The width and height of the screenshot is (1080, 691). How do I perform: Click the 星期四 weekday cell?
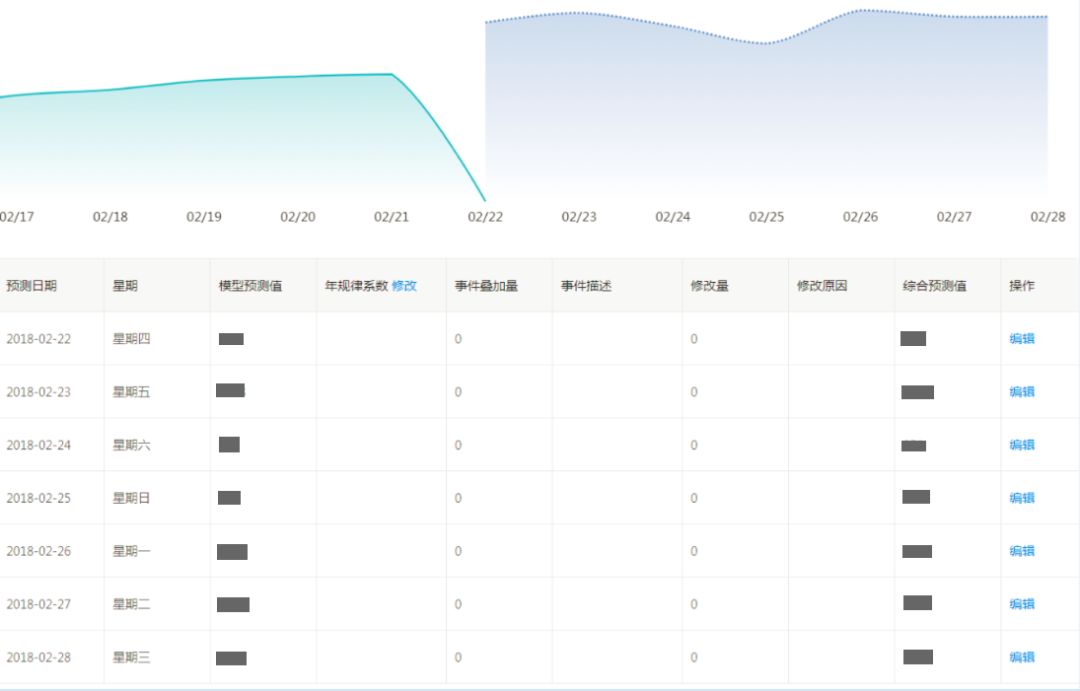click(x=131, y=339)
